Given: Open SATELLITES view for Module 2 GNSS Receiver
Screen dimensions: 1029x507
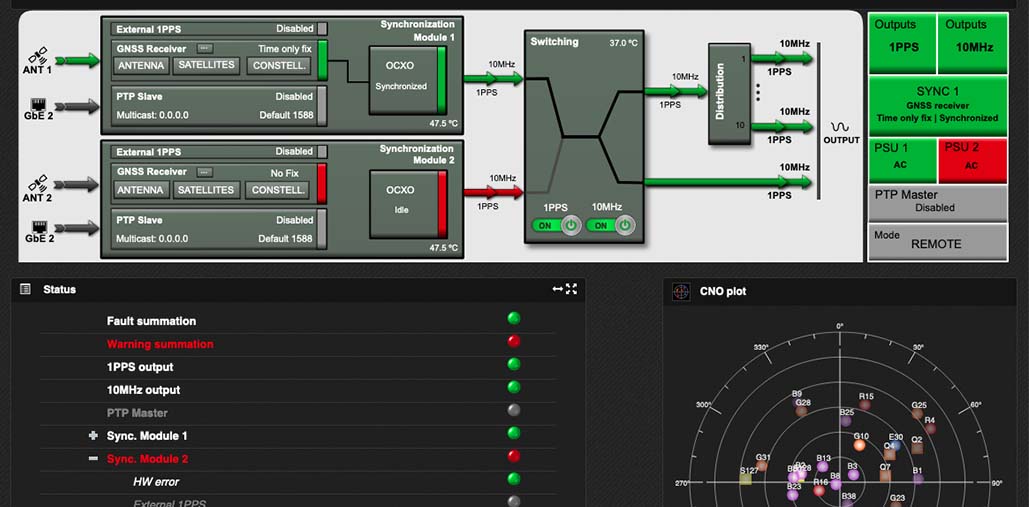Looking at the screenshot, I should (206, 190).
